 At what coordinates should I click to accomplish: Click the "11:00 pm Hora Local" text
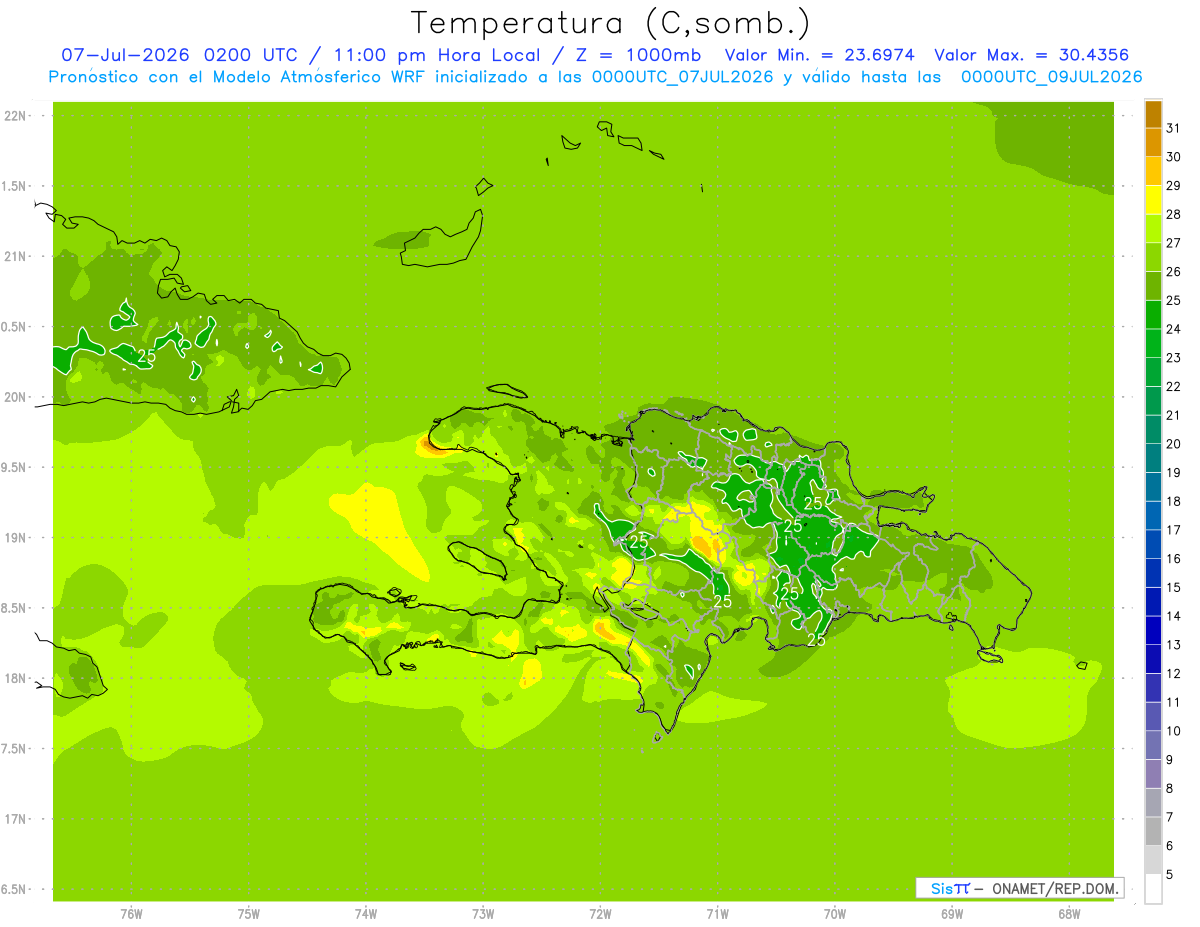tap(436, 55)
